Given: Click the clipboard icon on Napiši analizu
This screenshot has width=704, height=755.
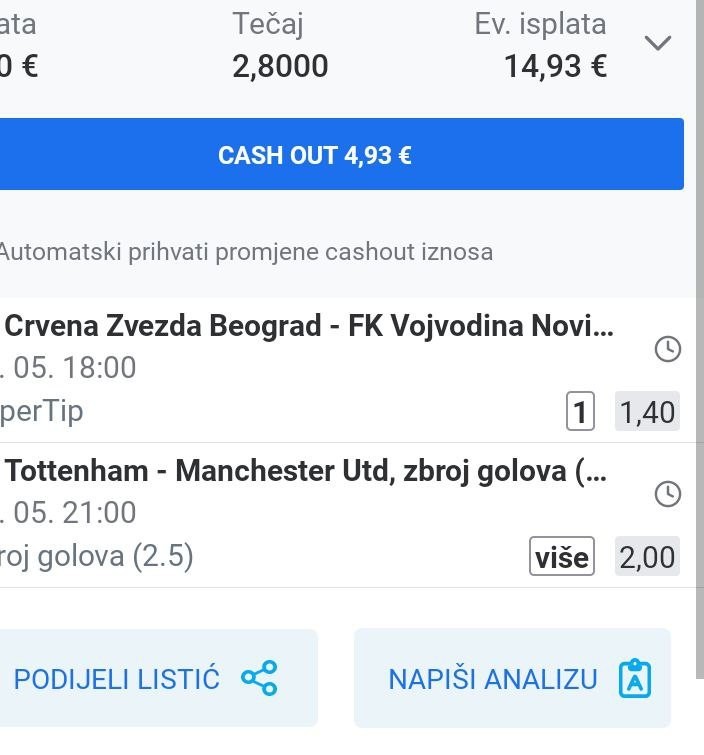Looking at the screenshot, I should (x=635, y=678).
